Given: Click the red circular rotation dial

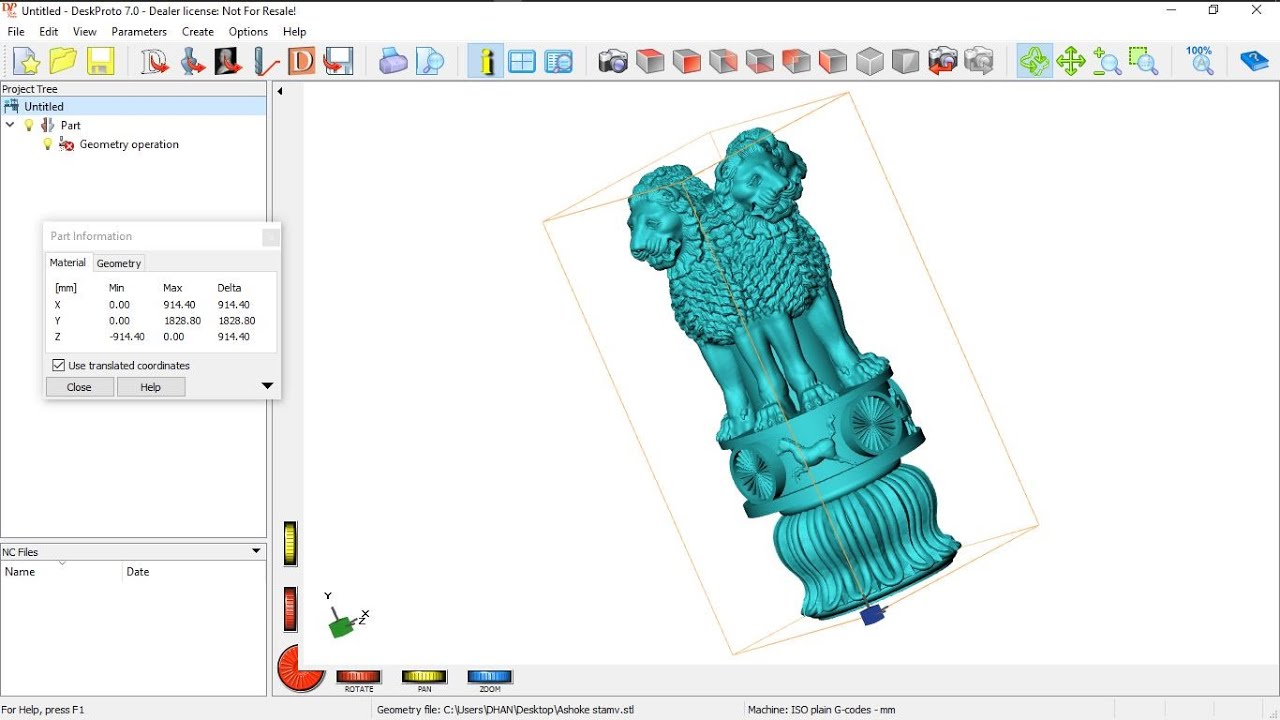Looking at the screenshot, I should 301,670.
